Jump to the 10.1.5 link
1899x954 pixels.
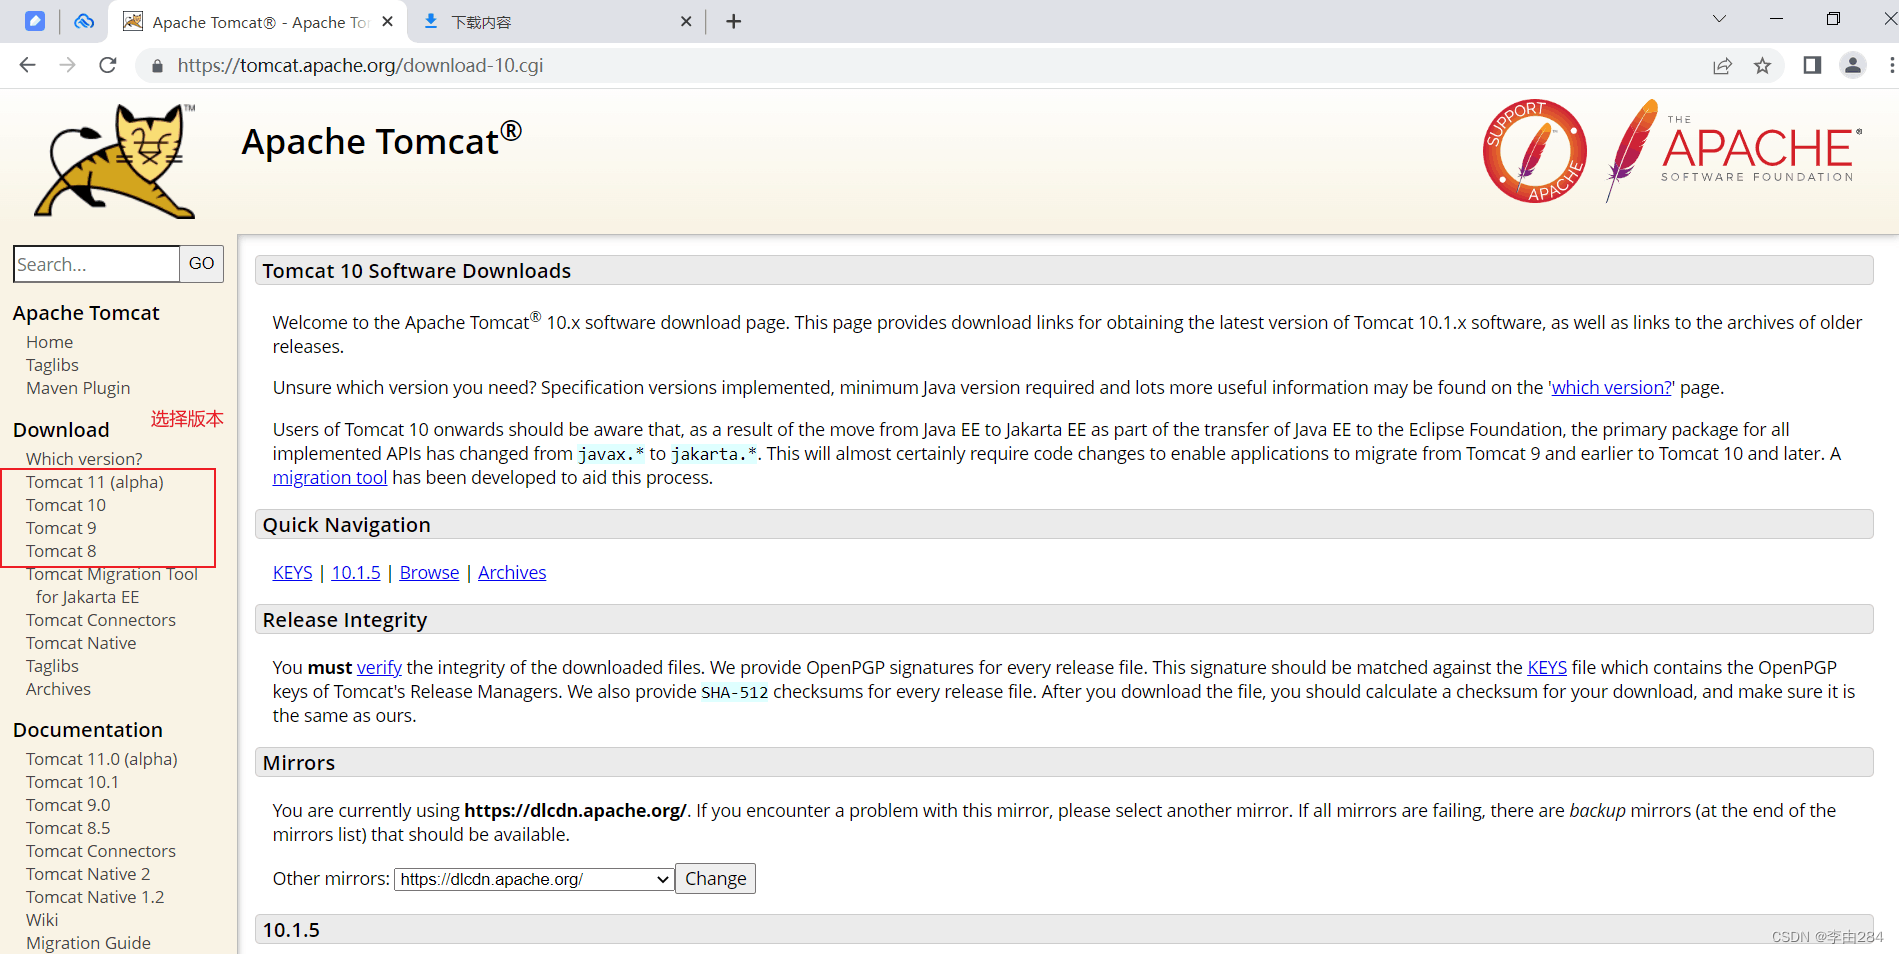pyautogui.click(x=356, y=573)
